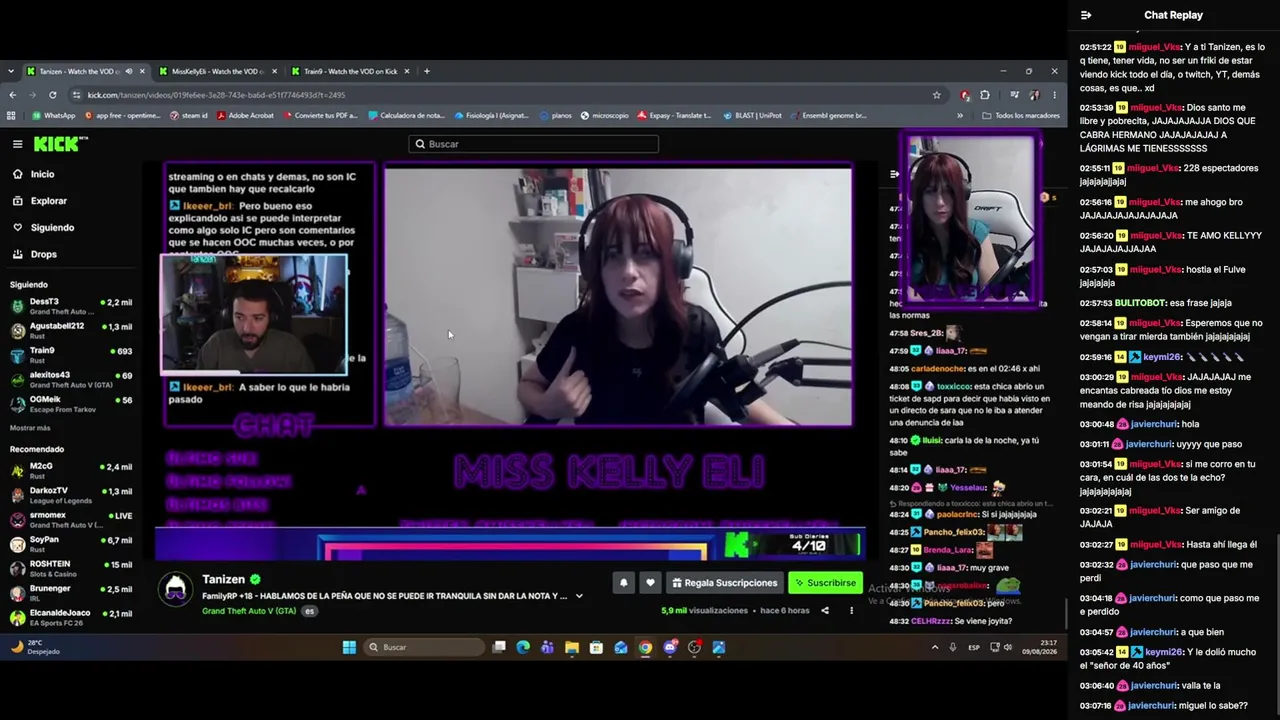Open followed channel alexitos43
This screenshot has height=720, width=1280.
point(70,380)
